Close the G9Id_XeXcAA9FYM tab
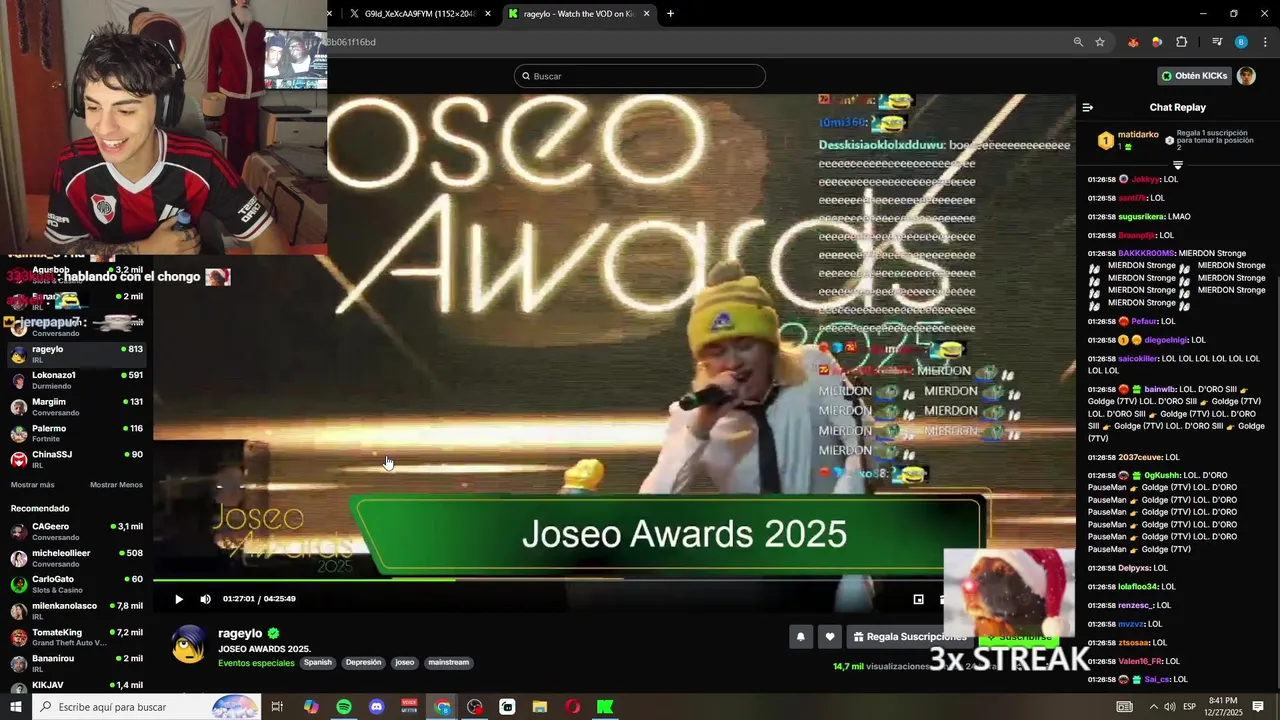Viewport: 1280px width, 720px height. point(488,14)
